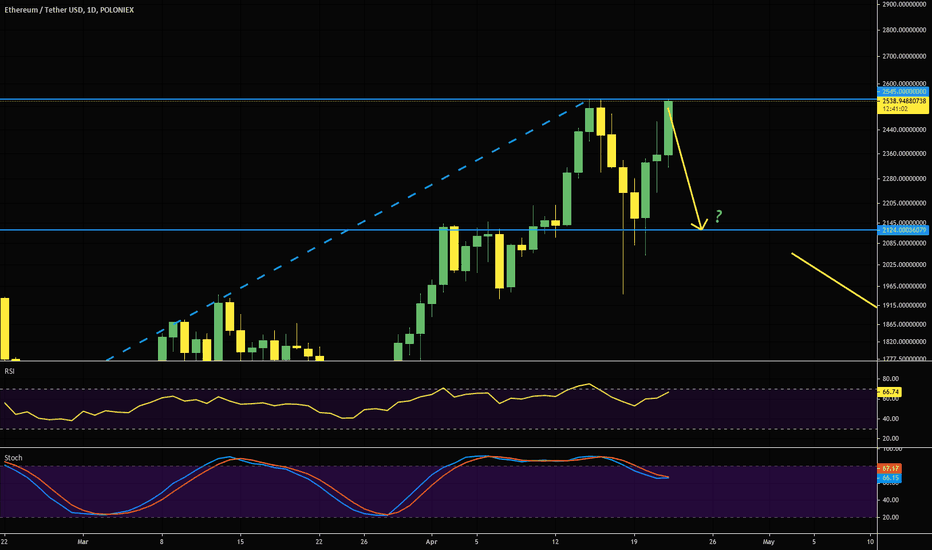Image resolution: width=932 pixels, height=550 pixels.
Task: Select the 2085.00000000 price scale label
Action: [x=904, y=243]
